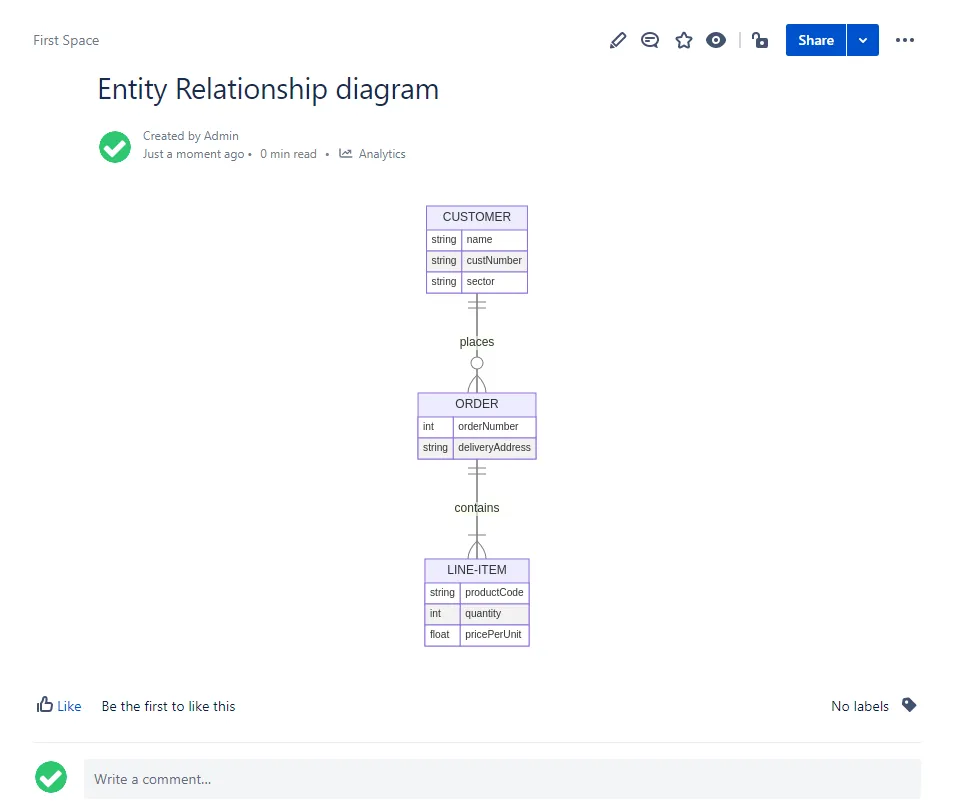Click the name attribute in CUSTOMER
Screen dimensions: 961x810
coord(494,240)
